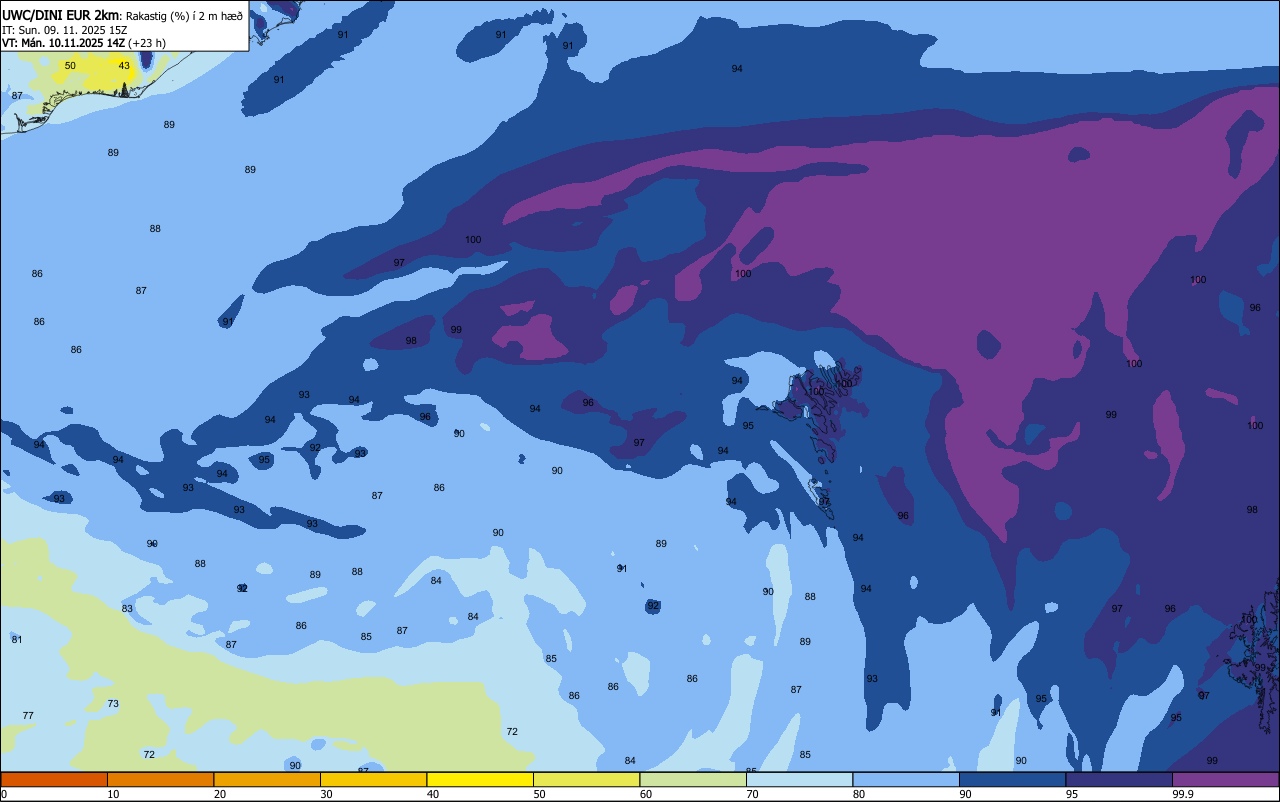Click the yellow 40–50 percent legend segment

(480, 779)
